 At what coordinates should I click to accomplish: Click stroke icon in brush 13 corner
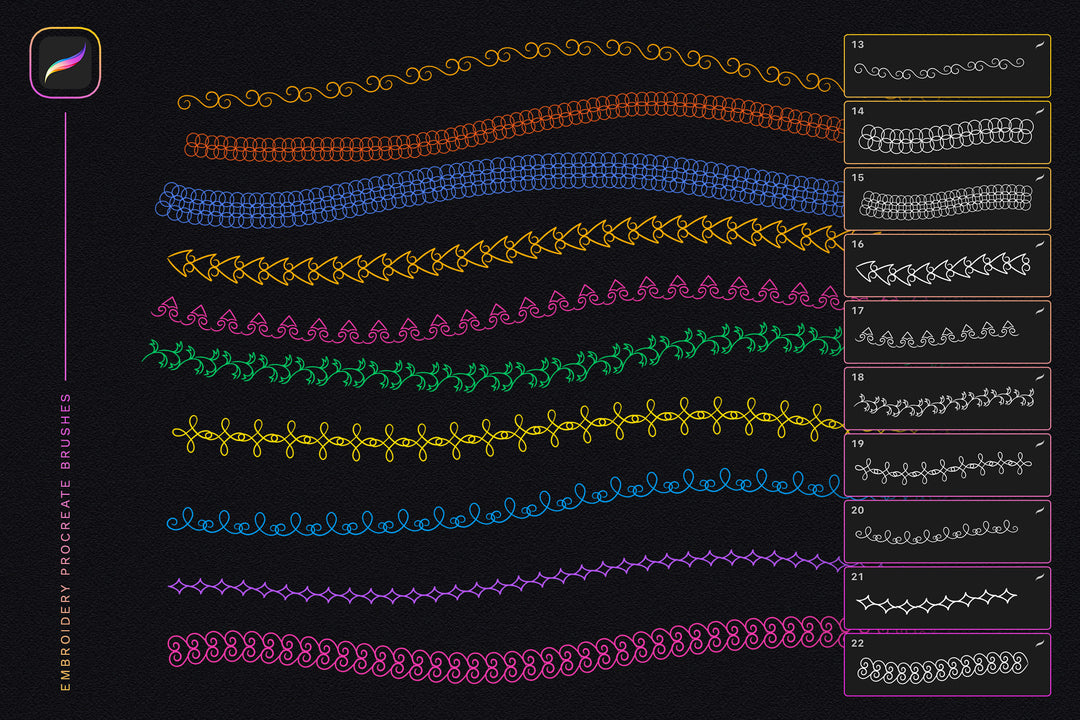click(x=1039, y=45)
